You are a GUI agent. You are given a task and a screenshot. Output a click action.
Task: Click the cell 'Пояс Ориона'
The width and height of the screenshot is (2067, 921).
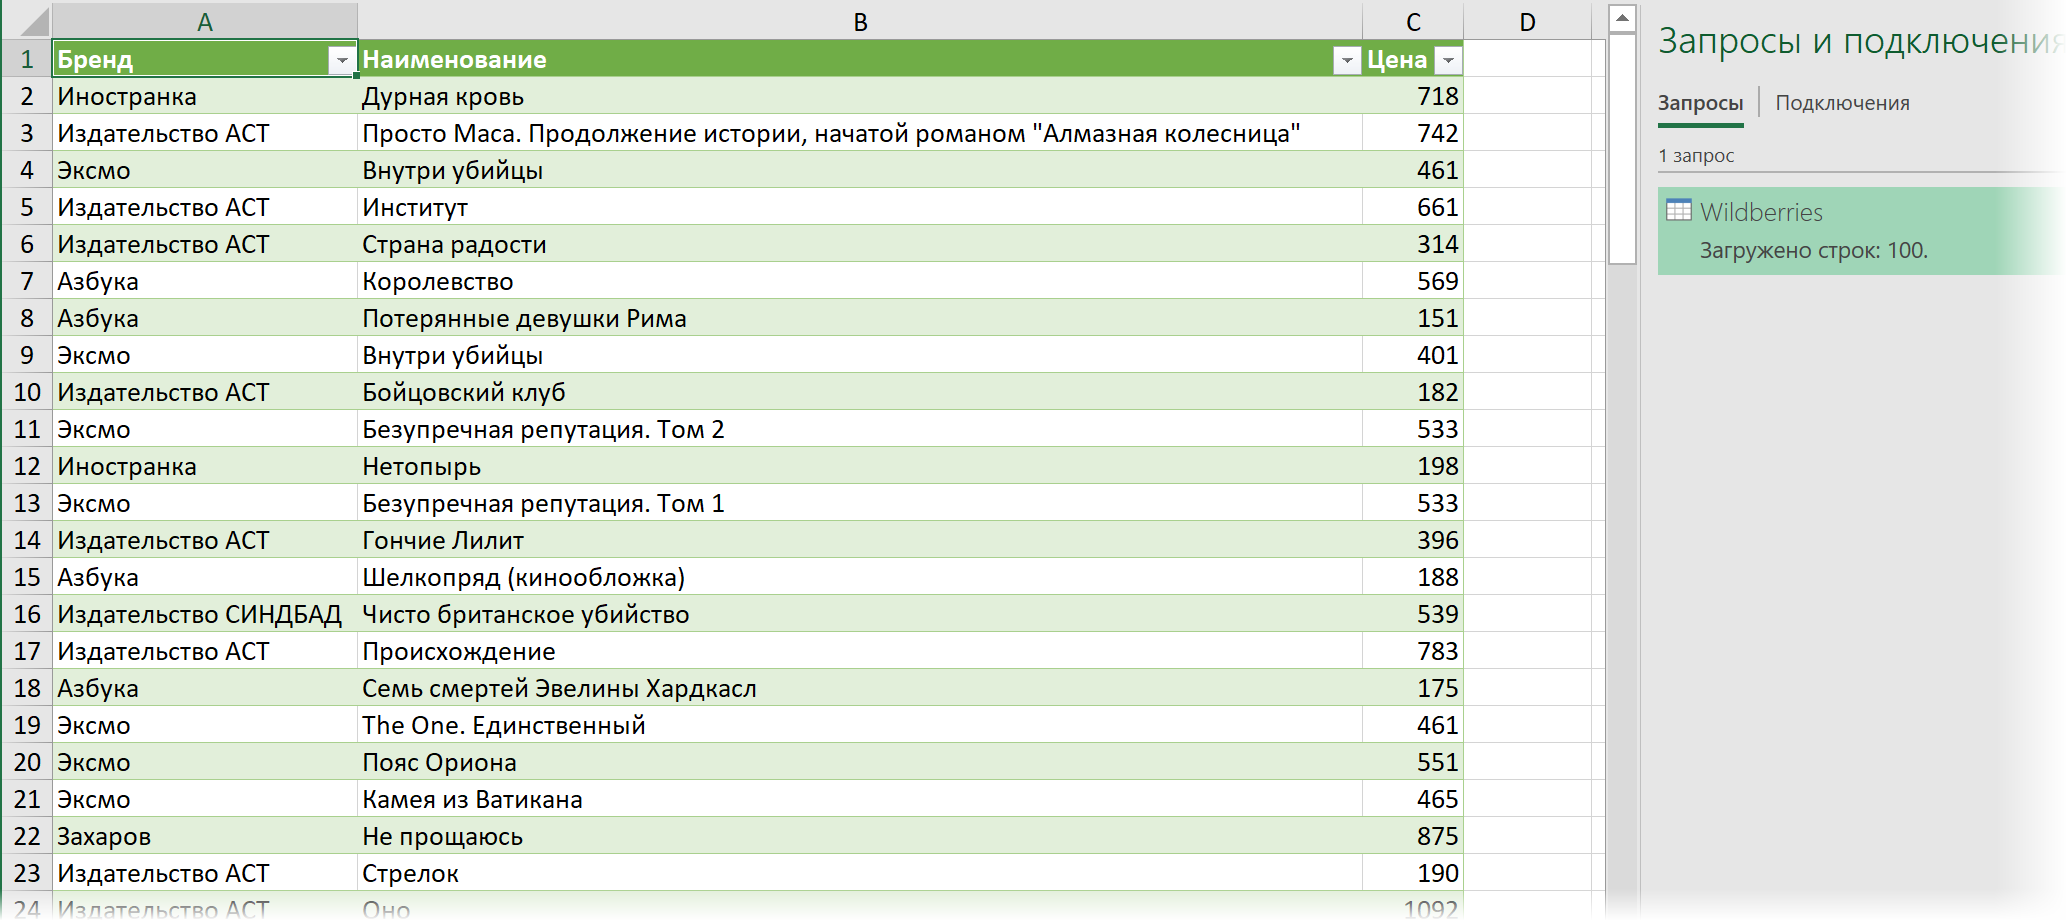coord(860,762)
